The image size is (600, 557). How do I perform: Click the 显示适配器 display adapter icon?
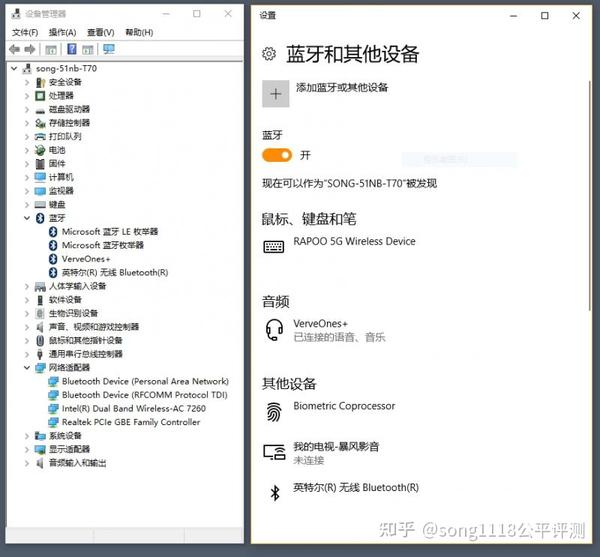coord(40,450)
